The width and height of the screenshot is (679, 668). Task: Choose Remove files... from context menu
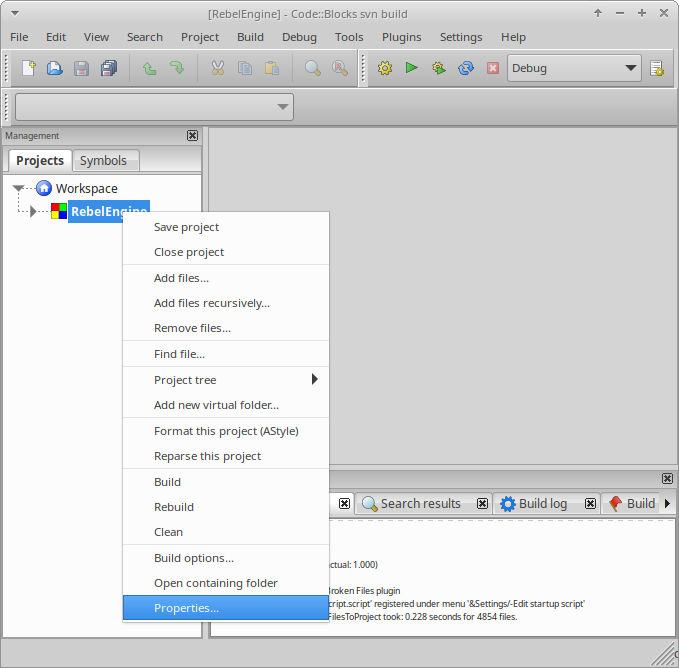coord(226,328)
